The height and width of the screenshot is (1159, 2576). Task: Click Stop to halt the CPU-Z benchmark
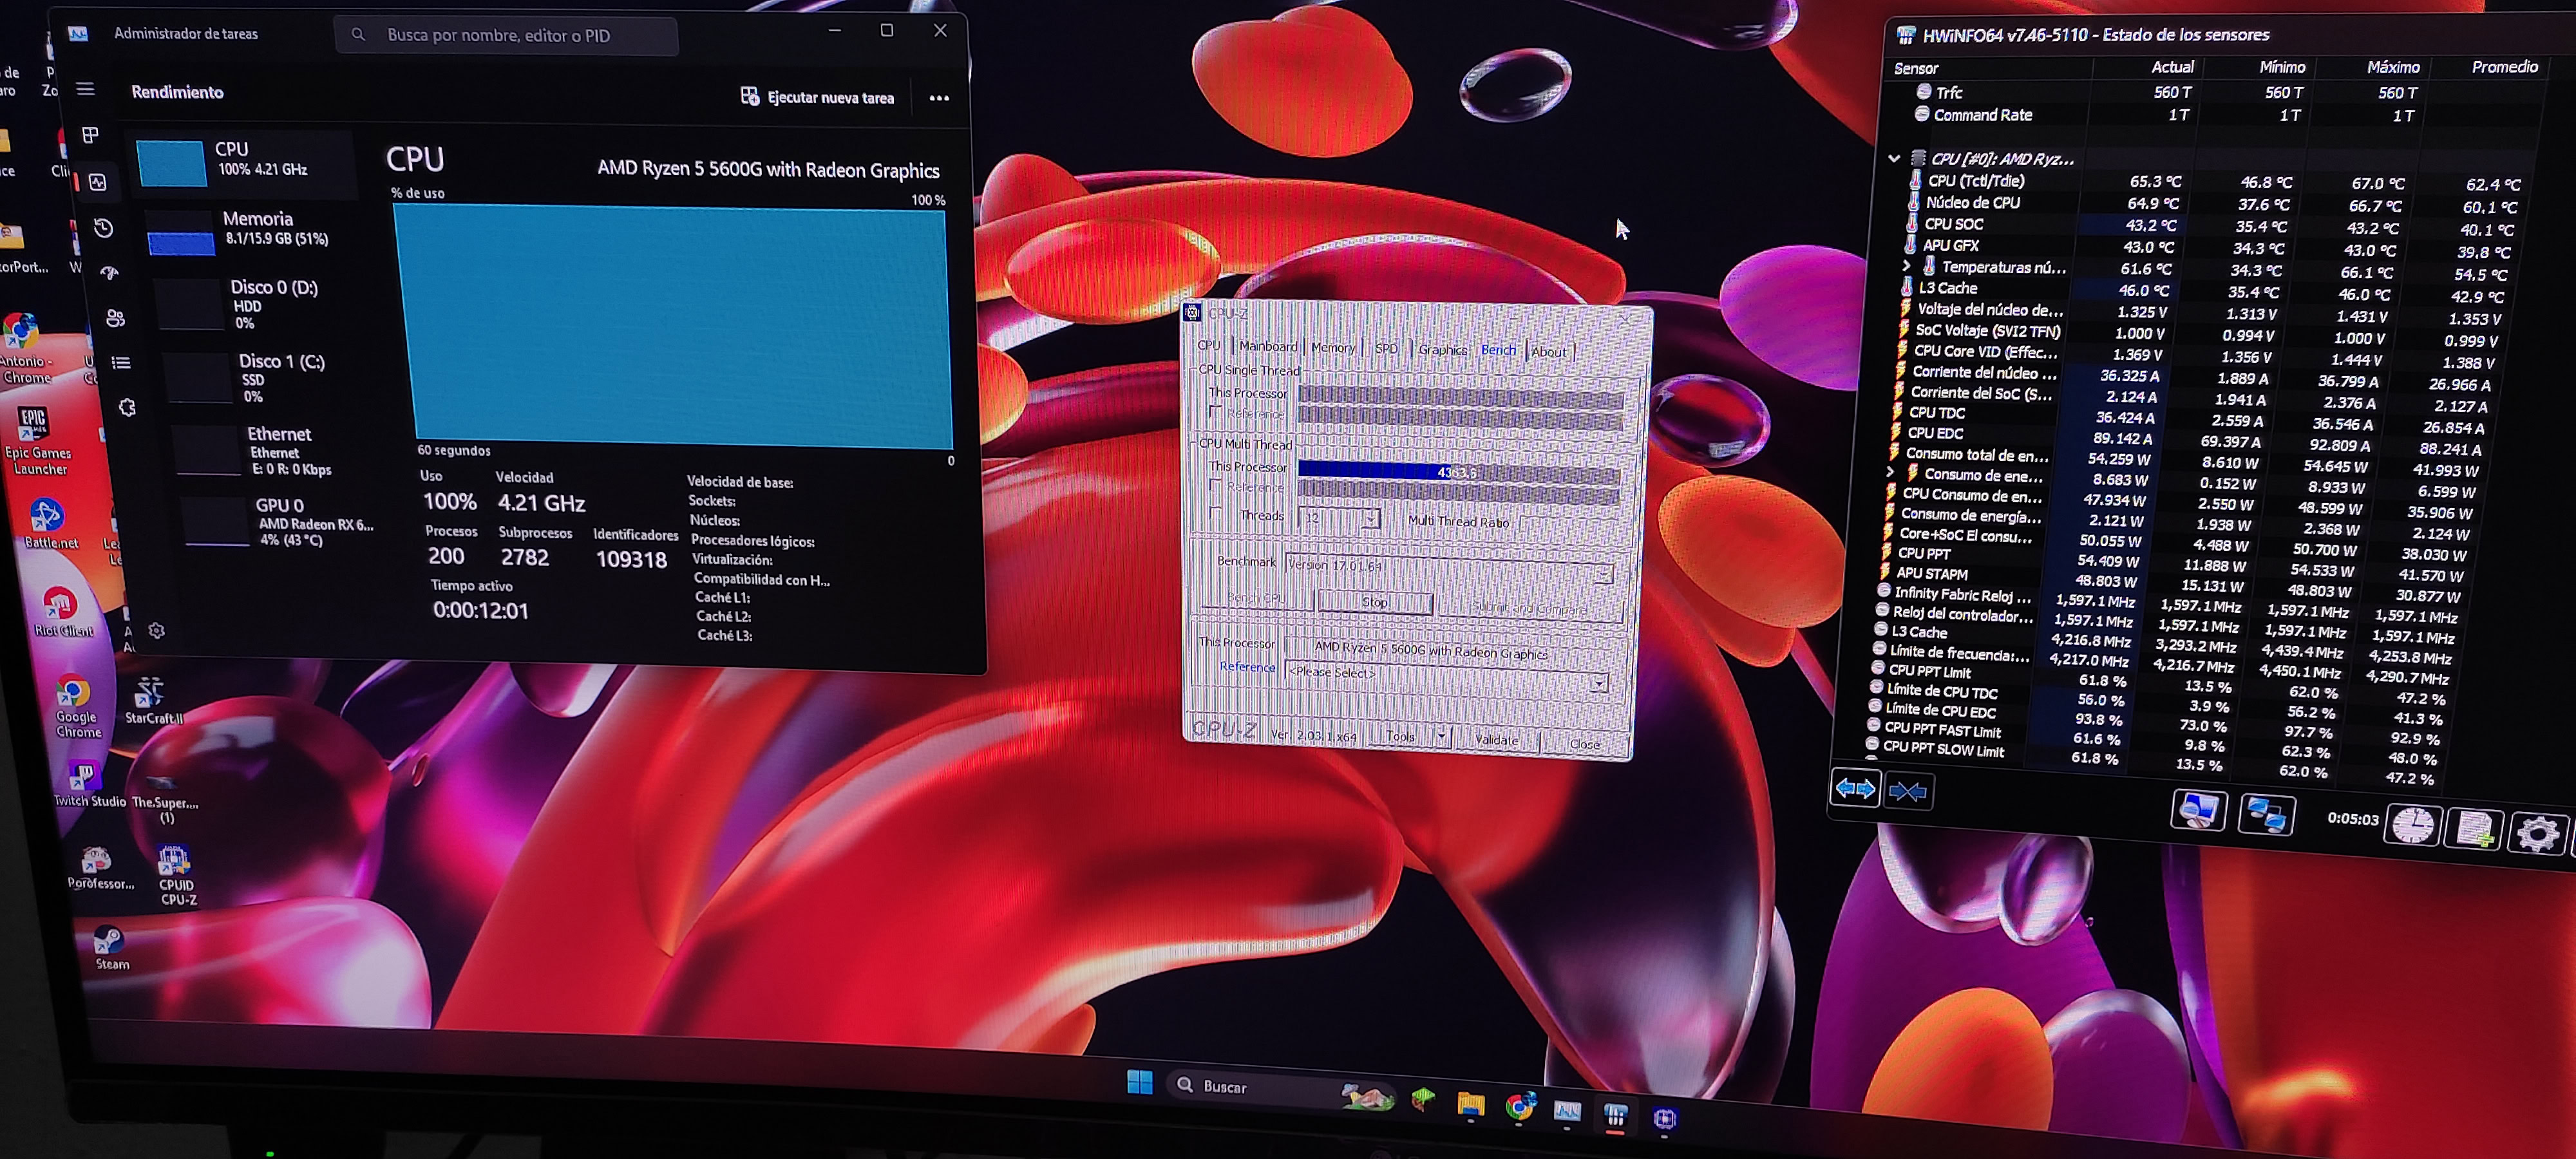(1375, 602)
